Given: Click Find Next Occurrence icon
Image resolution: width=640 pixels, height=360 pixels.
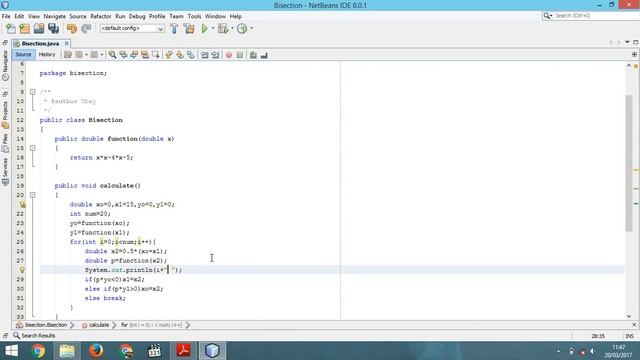Looking at the screenshot, I should (134, 55).
